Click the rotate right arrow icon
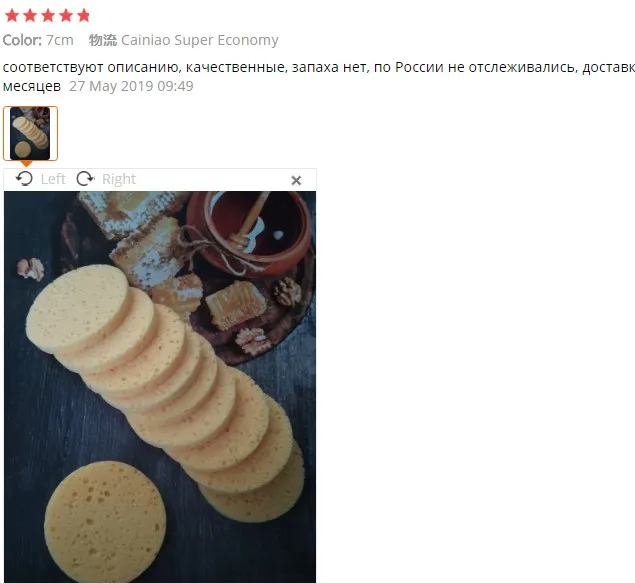This screenshot has width=635, height=584. point(85,179)
